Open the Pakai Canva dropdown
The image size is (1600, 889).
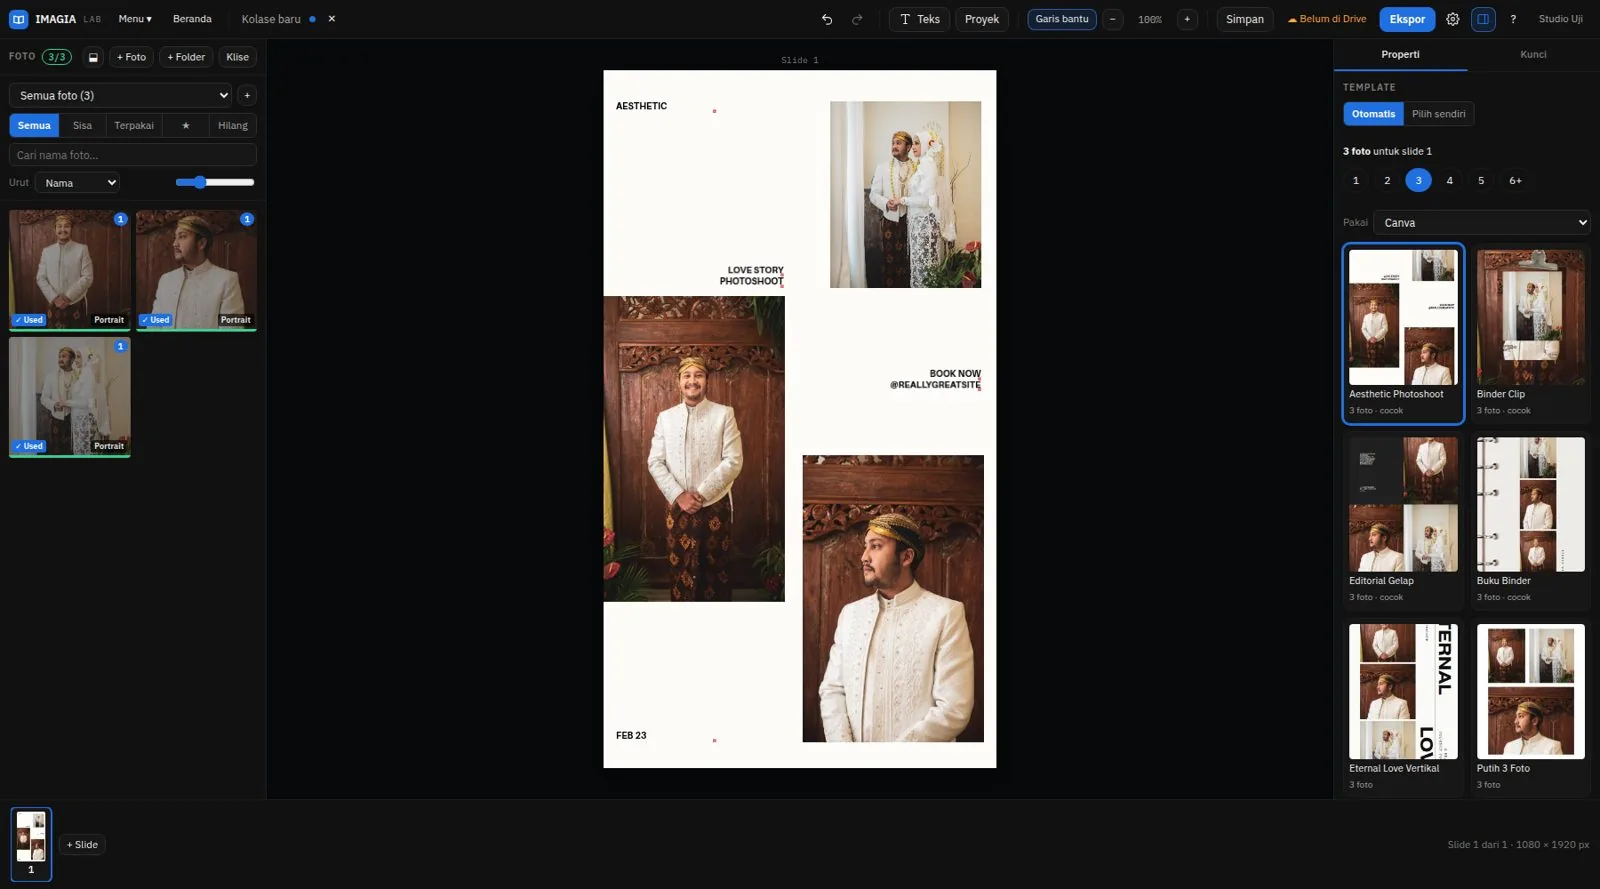pos(1482,223)
